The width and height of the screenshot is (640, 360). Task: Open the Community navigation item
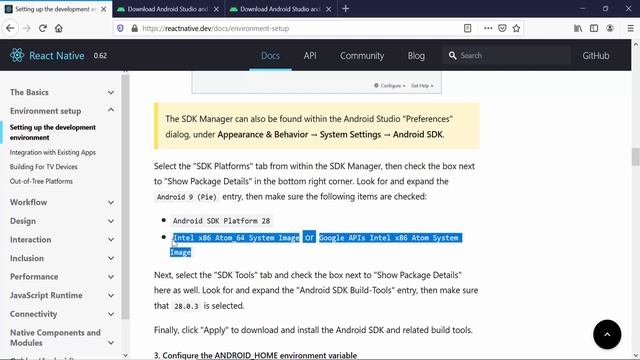pos(362,56)
